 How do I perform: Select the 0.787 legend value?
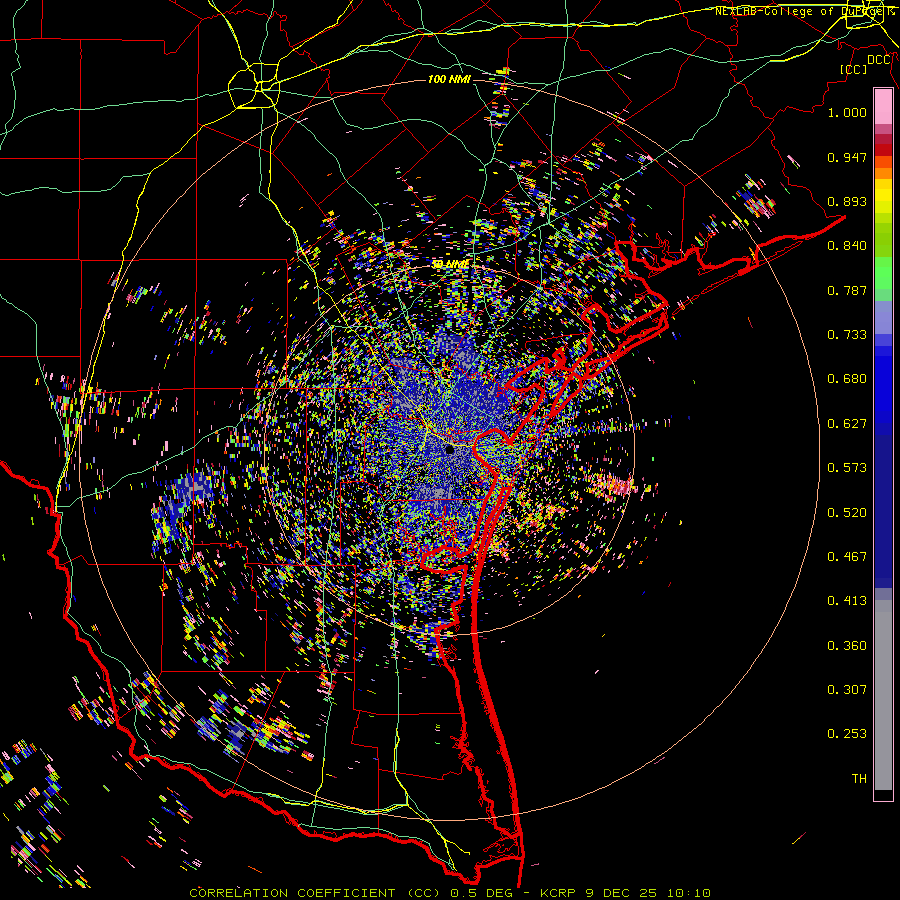[x=847, y=290]
